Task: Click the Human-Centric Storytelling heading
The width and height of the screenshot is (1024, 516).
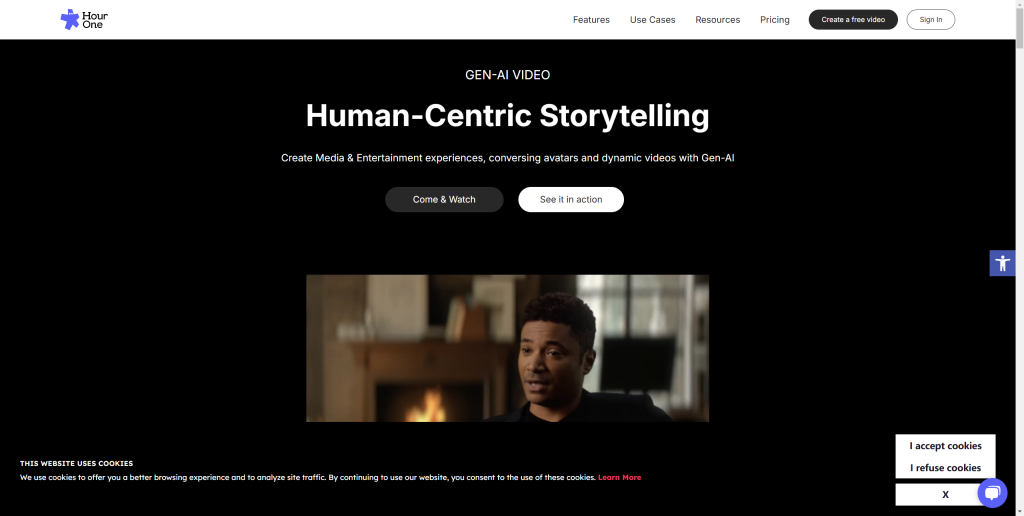Action: [507, 116]
